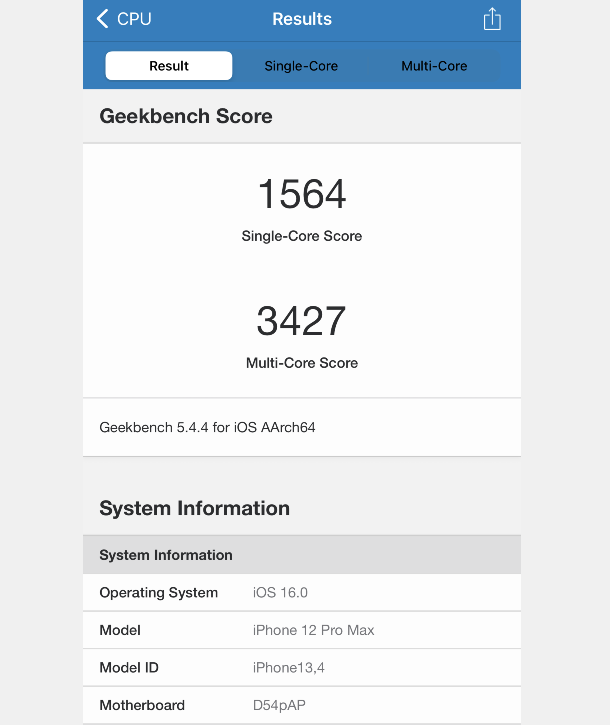Tap the share icon in the header

pyautogui.click(x=492, y=19)
